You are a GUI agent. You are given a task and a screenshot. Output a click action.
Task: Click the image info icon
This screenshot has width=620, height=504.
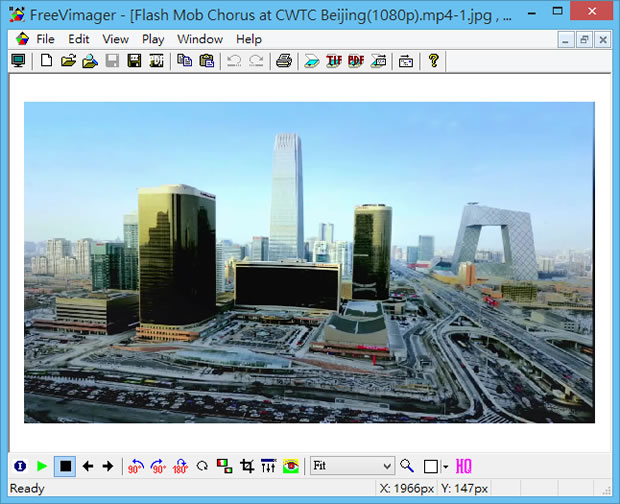tap(20, 466)
